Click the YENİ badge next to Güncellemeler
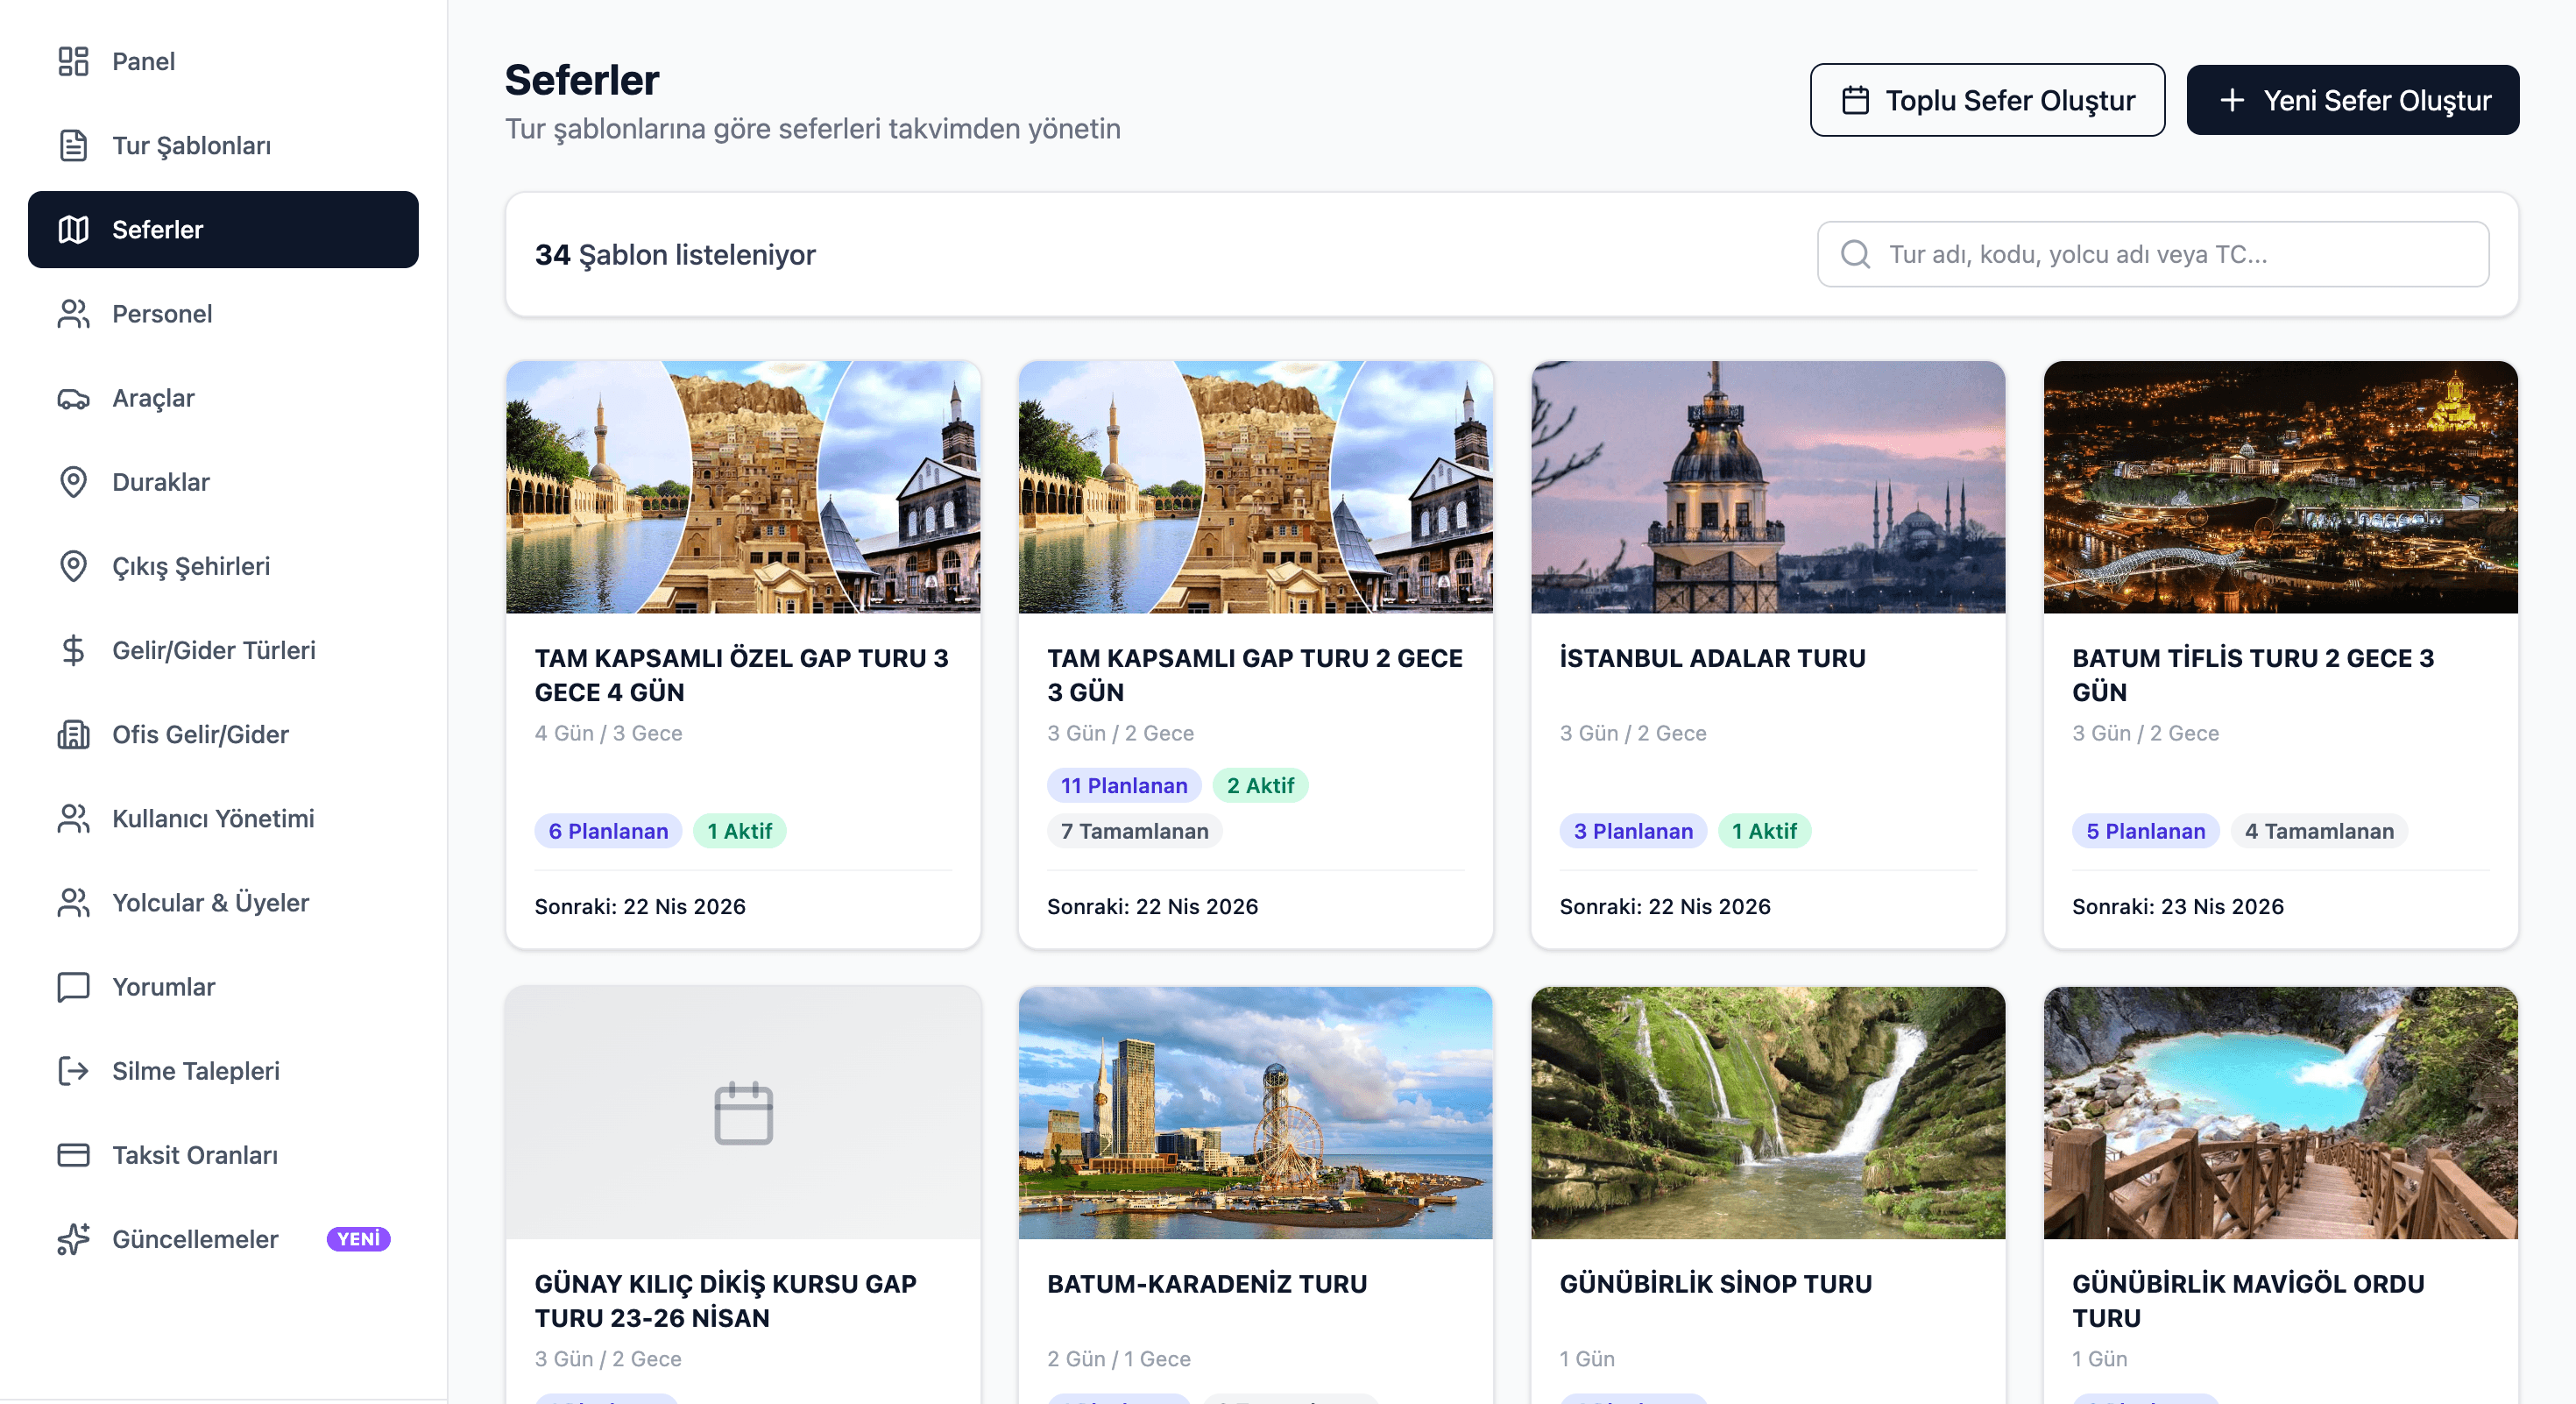 tap(358, 1239)
